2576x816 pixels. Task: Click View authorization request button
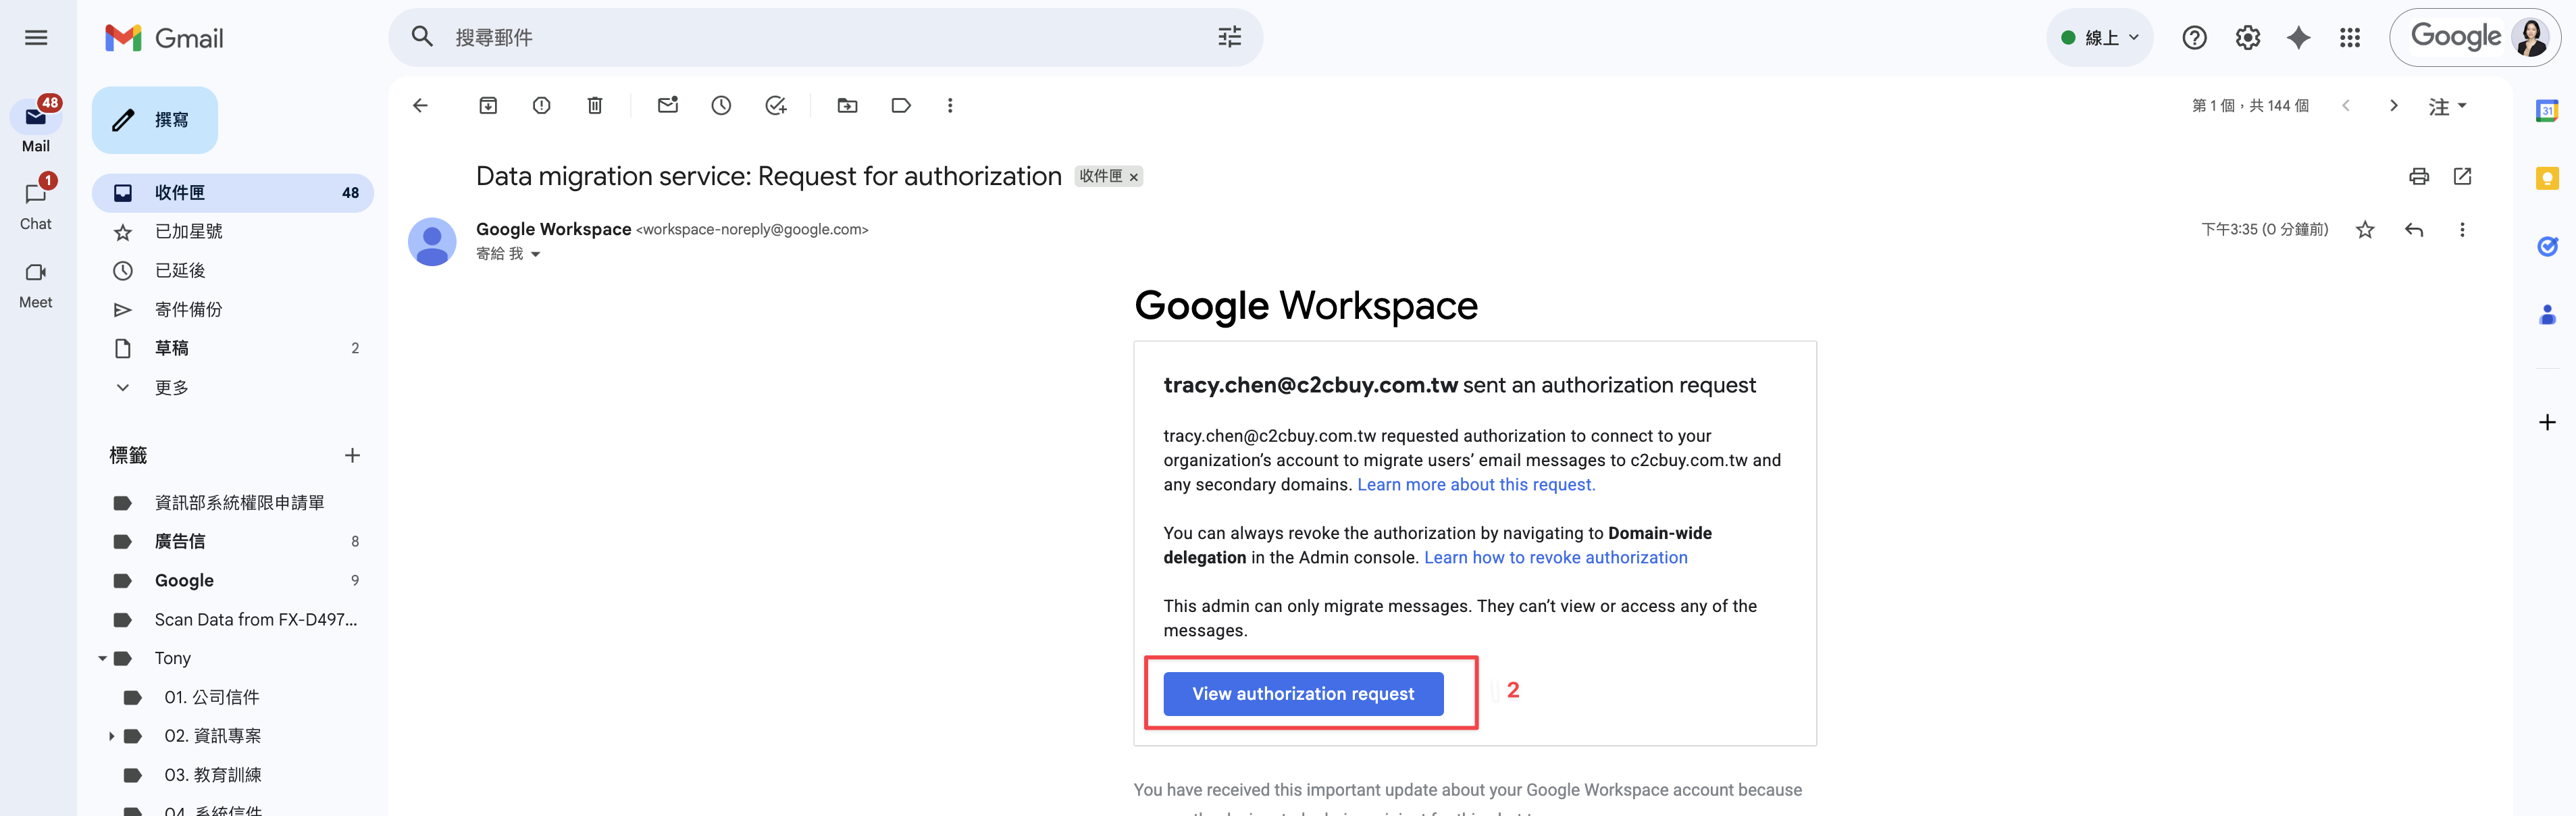1303,694
